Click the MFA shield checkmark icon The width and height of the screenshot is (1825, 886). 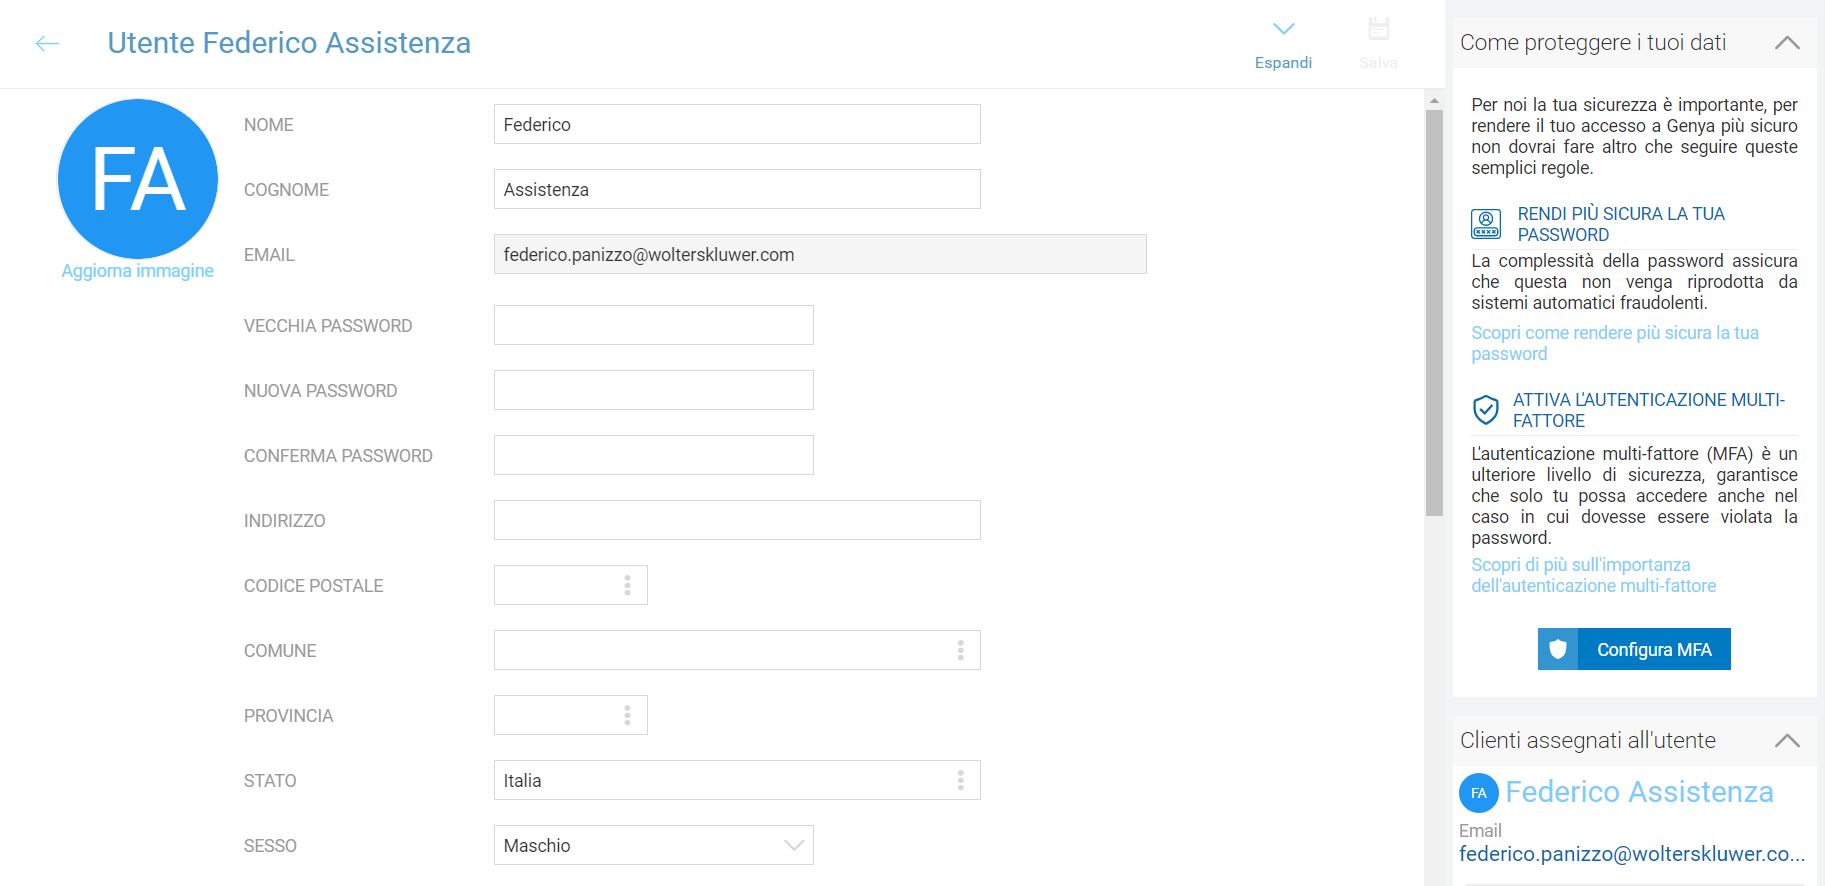pos(1486,410)
